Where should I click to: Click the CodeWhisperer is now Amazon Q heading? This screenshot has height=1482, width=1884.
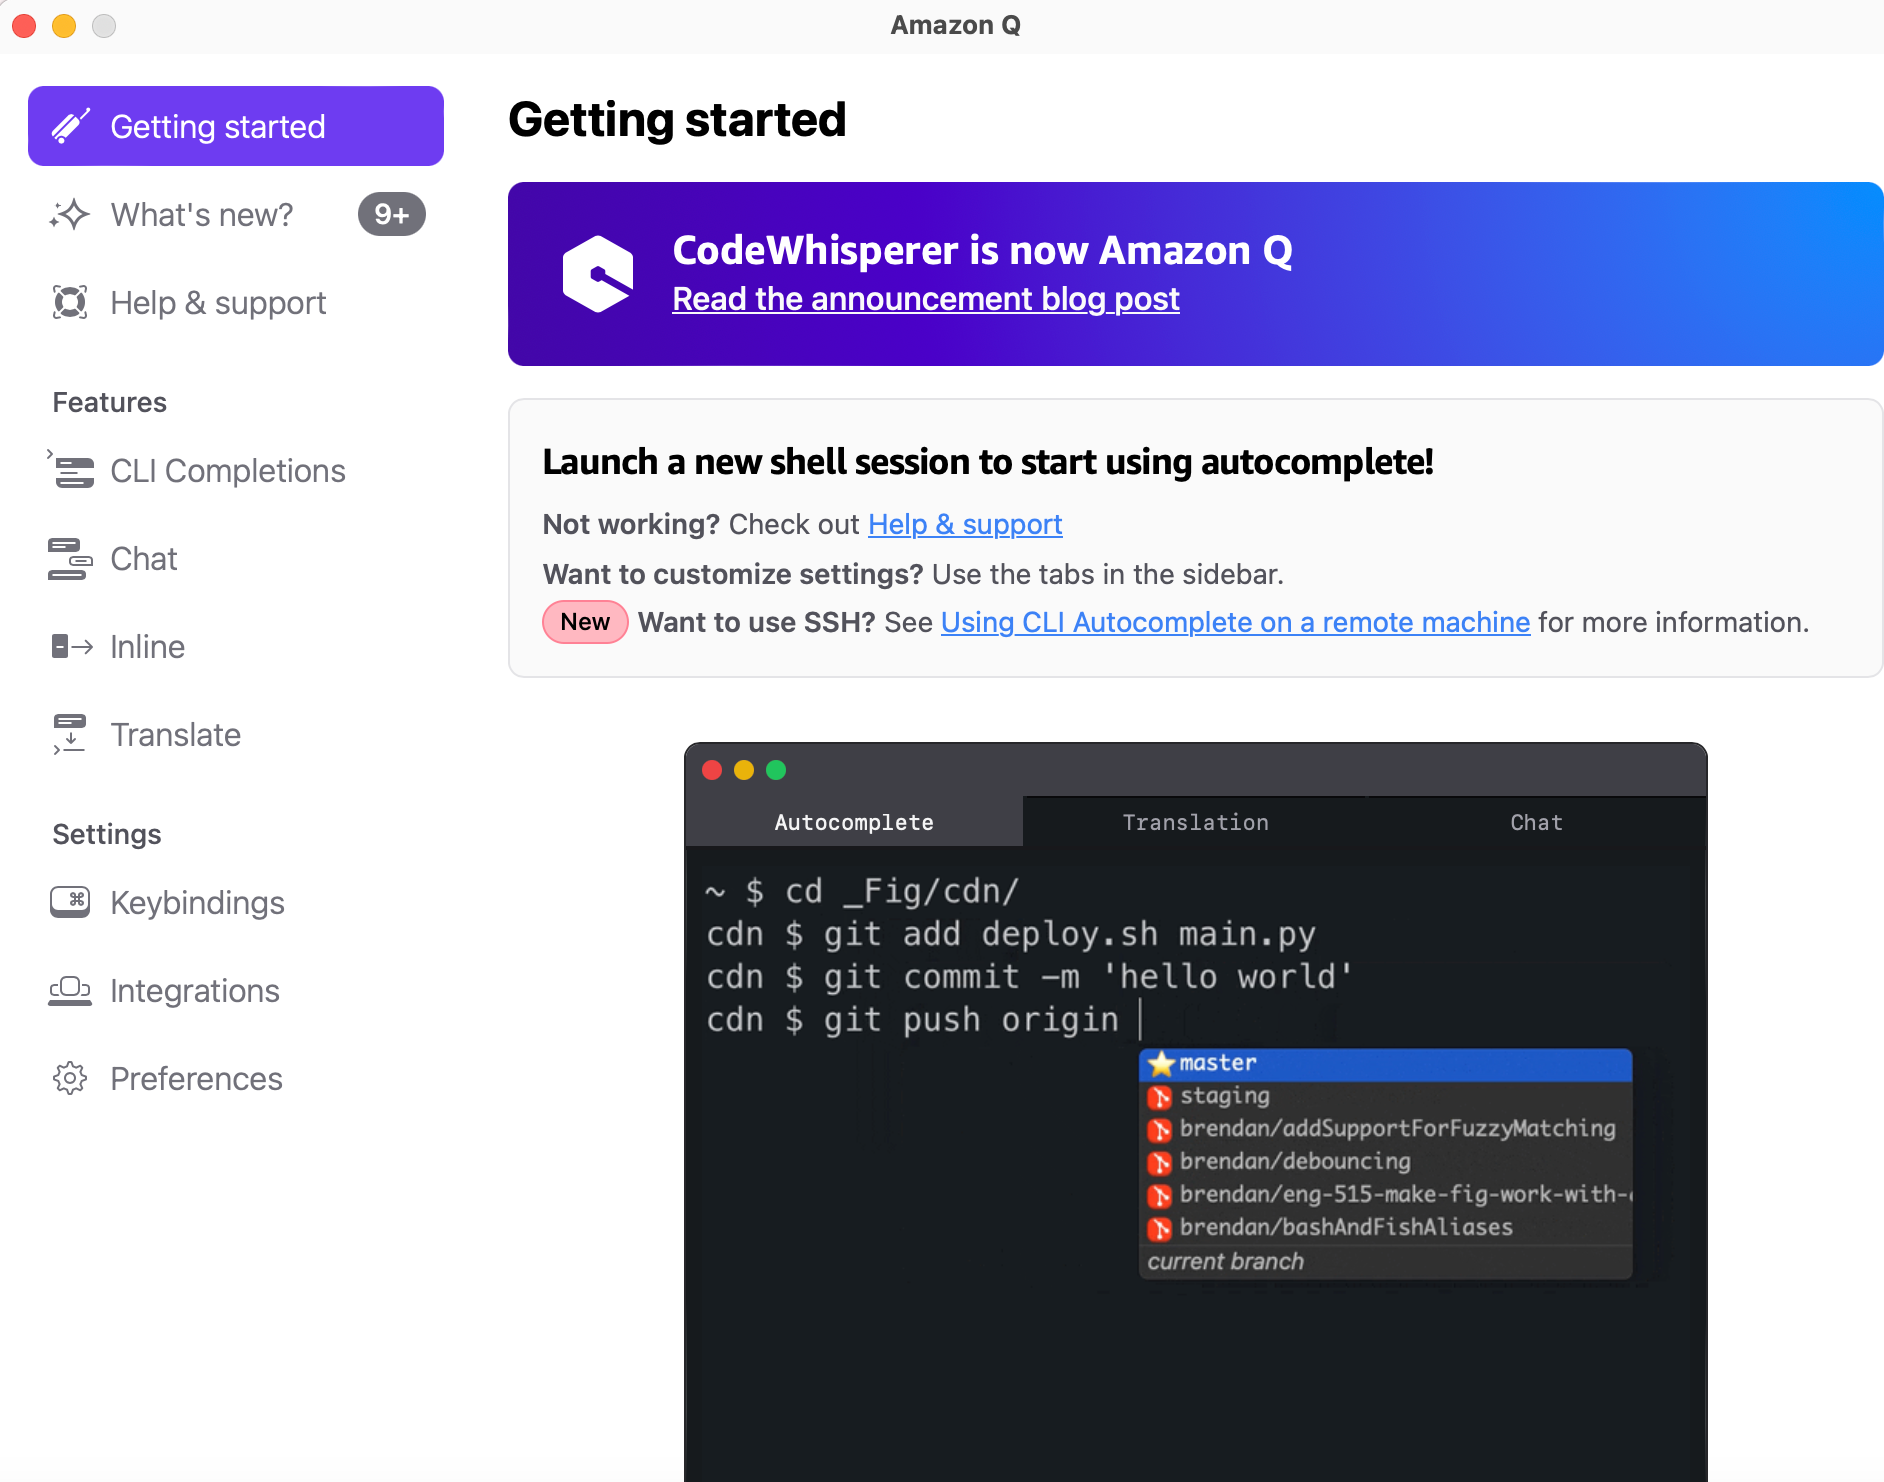(982, 250)
